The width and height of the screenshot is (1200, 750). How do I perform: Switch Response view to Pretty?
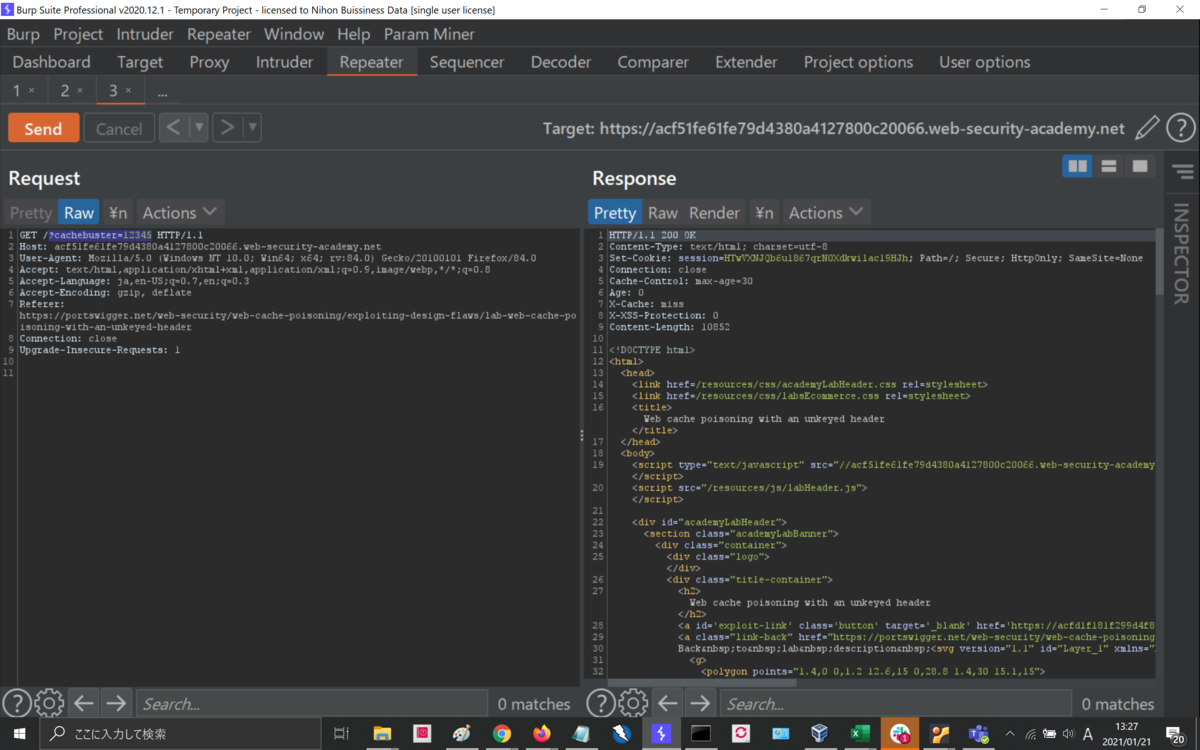pyautogui.click(x=615, y=212)
